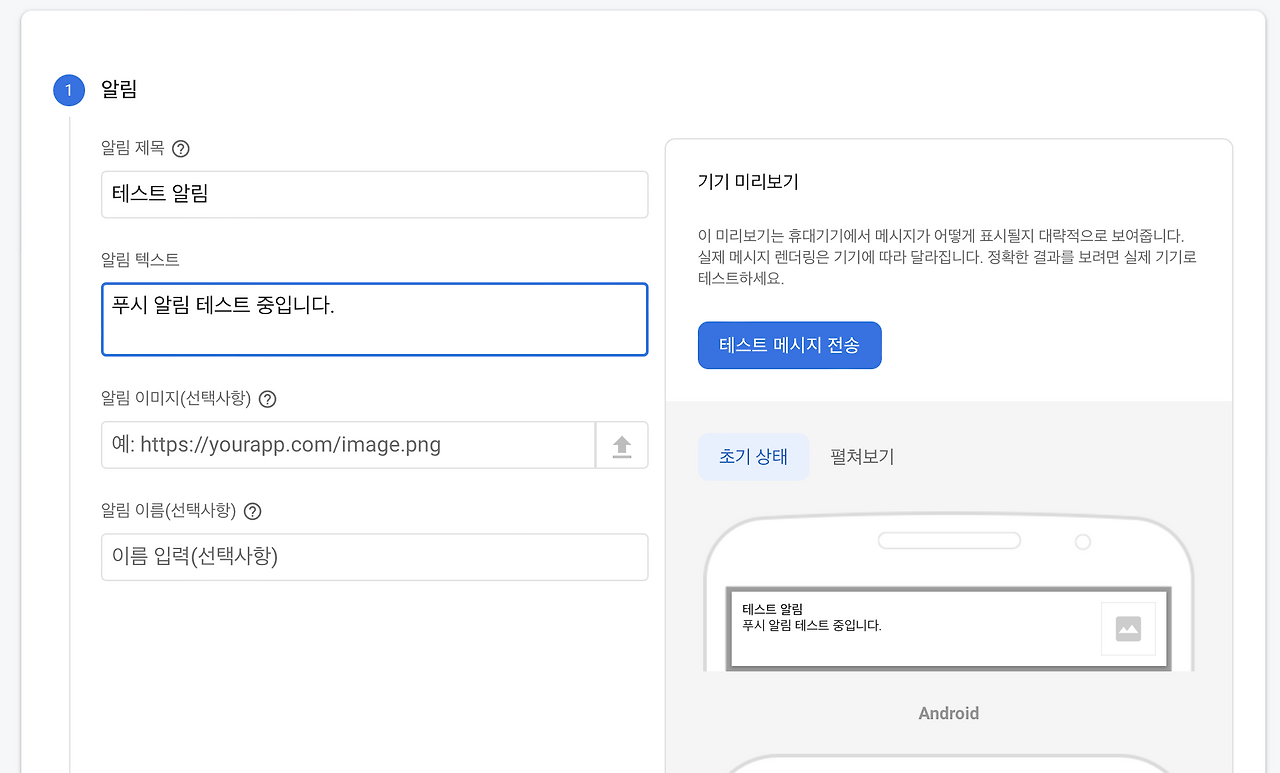Click the notification preview card showing 테스트 알림
The width and height of the screenshot is (1280, 773).
coord(948,628)
